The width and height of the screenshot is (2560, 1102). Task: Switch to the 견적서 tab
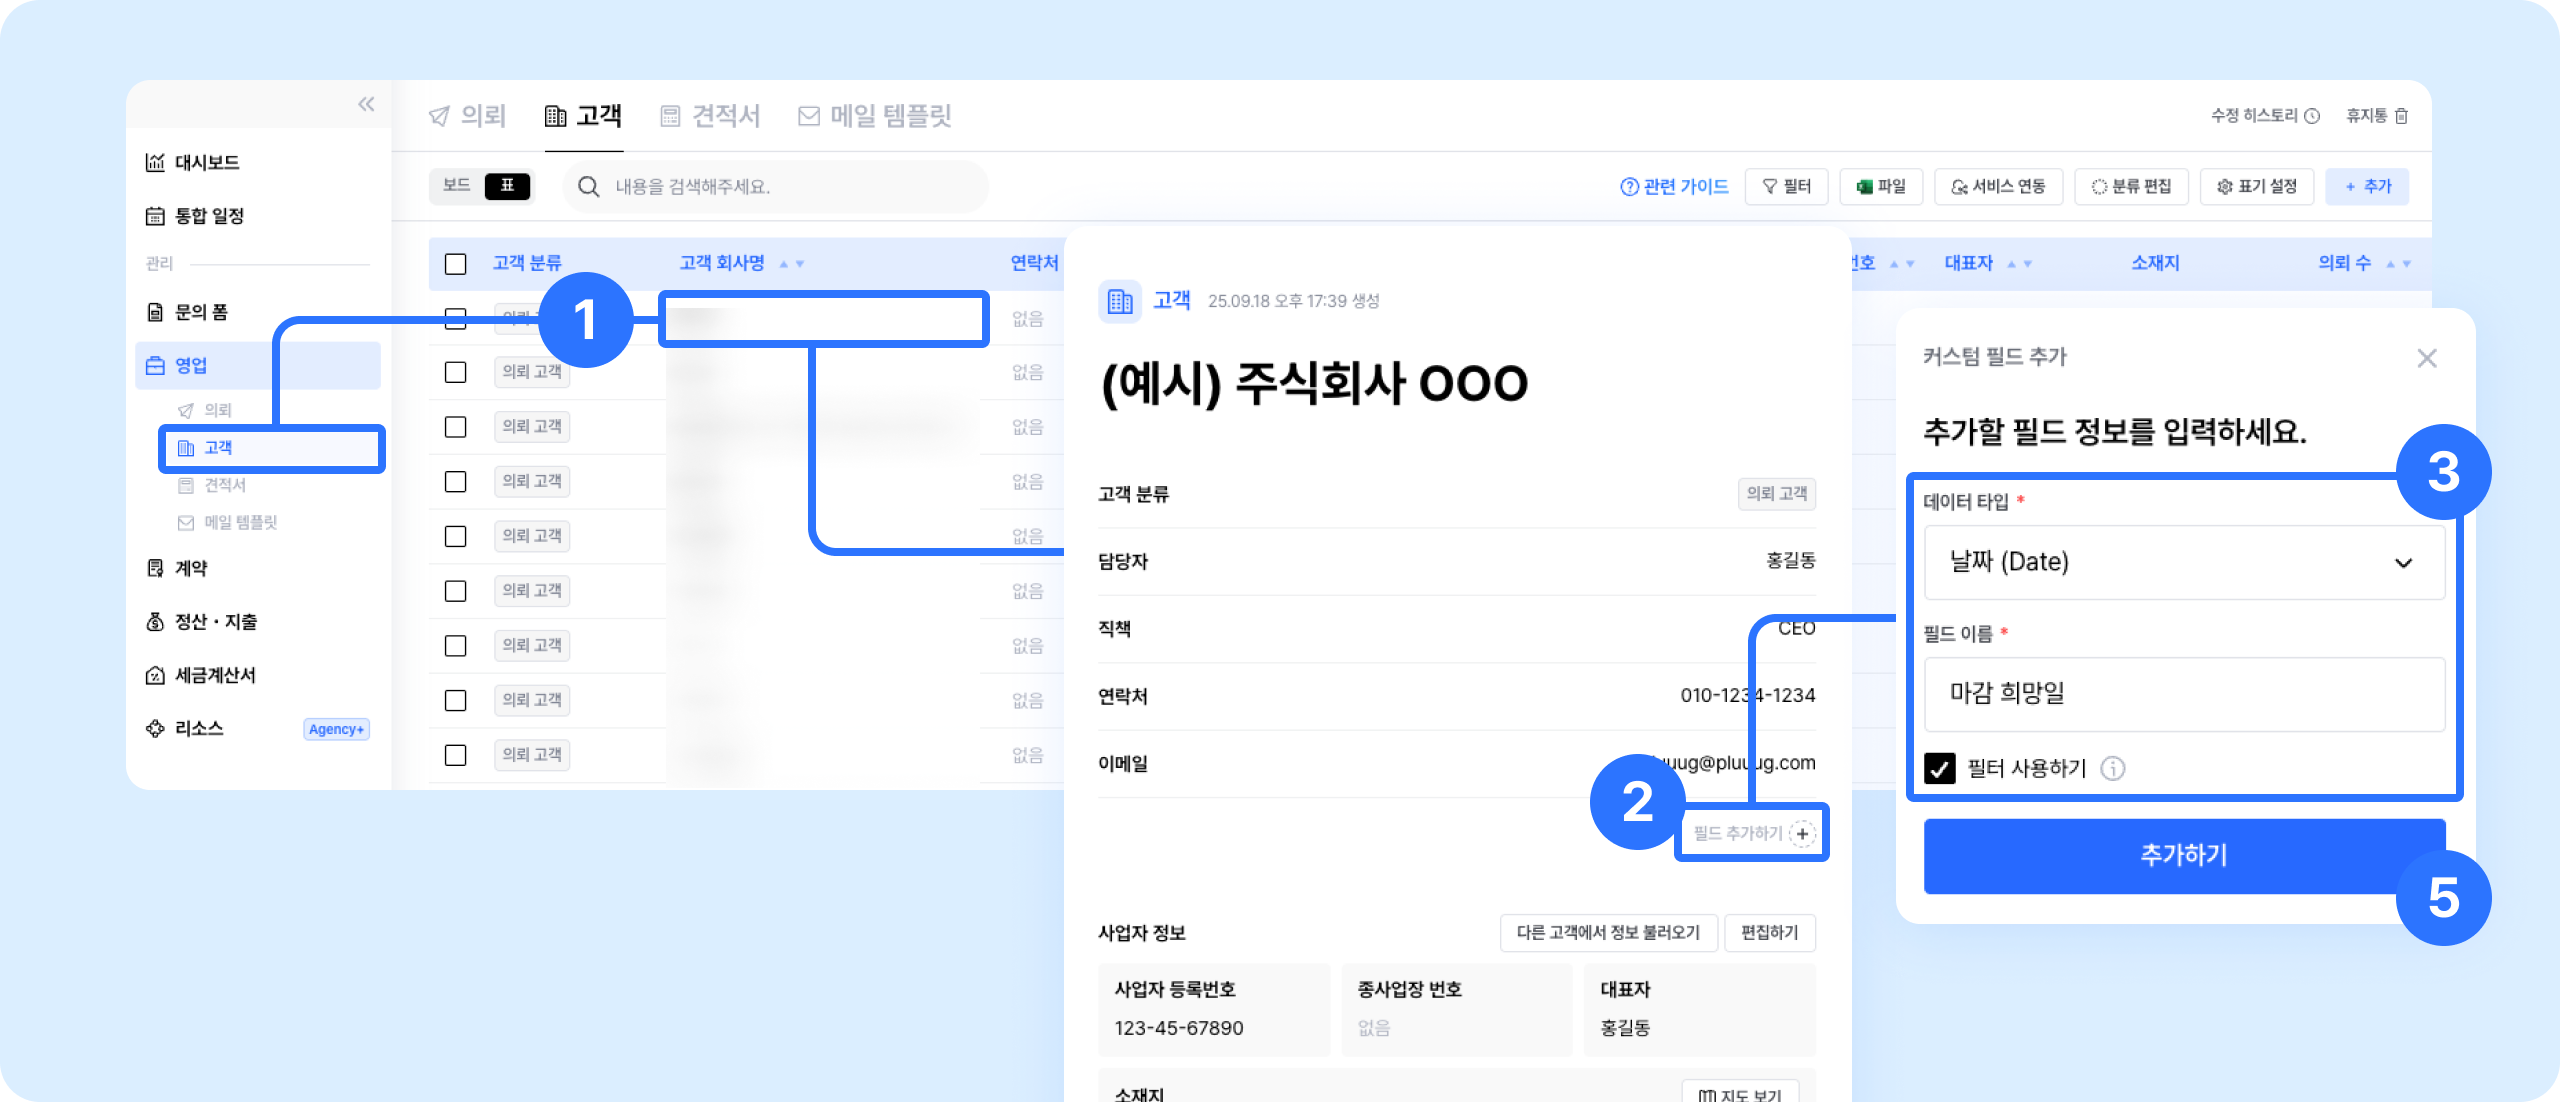711,116
